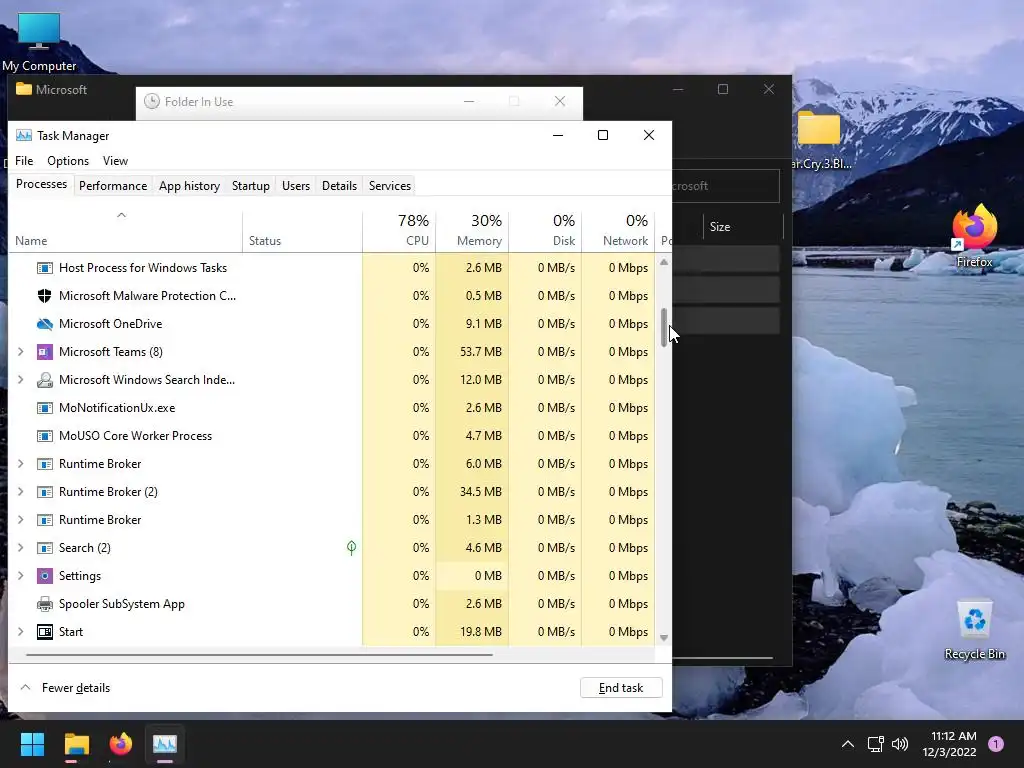
Task: Click the horizontal scrollbar in Task Manager
Action: pos(260,654)
